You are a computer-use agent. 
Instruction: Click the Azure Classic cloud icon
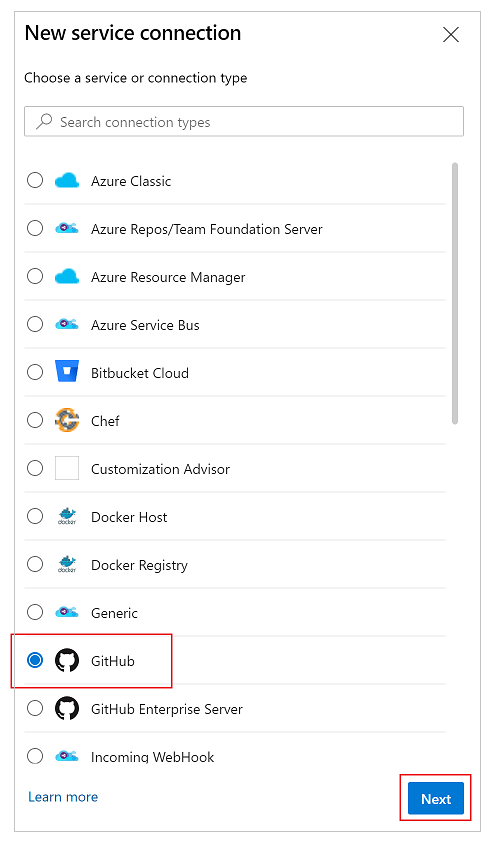[x=67, y=181]
